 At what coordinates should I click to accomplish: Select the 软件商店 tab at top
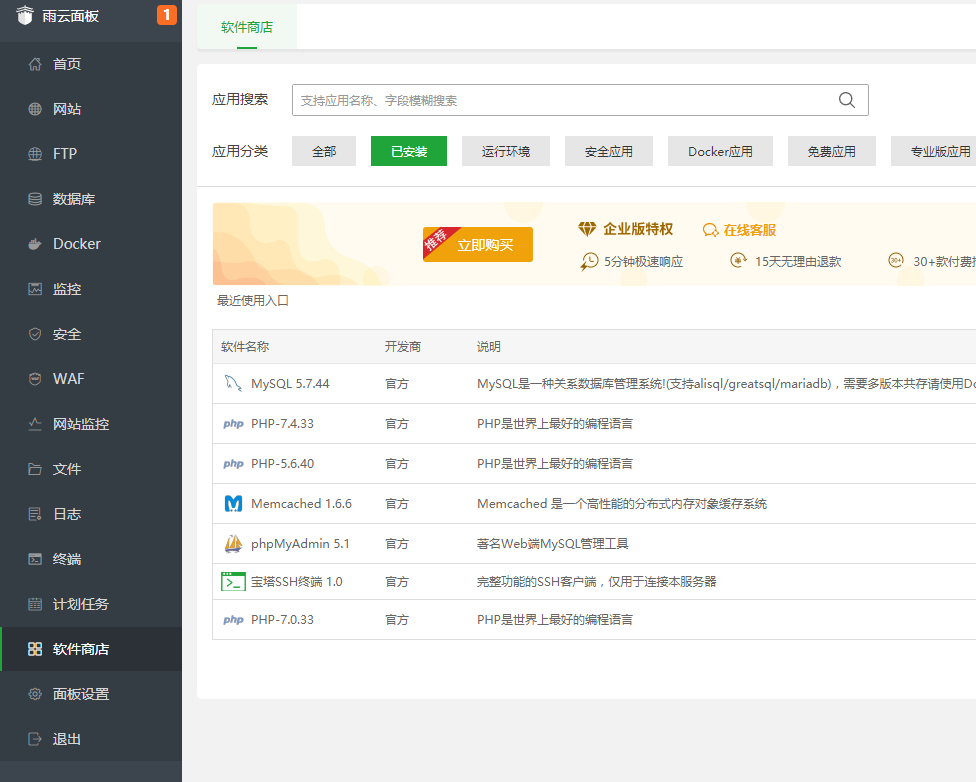[x=247, y=27]
